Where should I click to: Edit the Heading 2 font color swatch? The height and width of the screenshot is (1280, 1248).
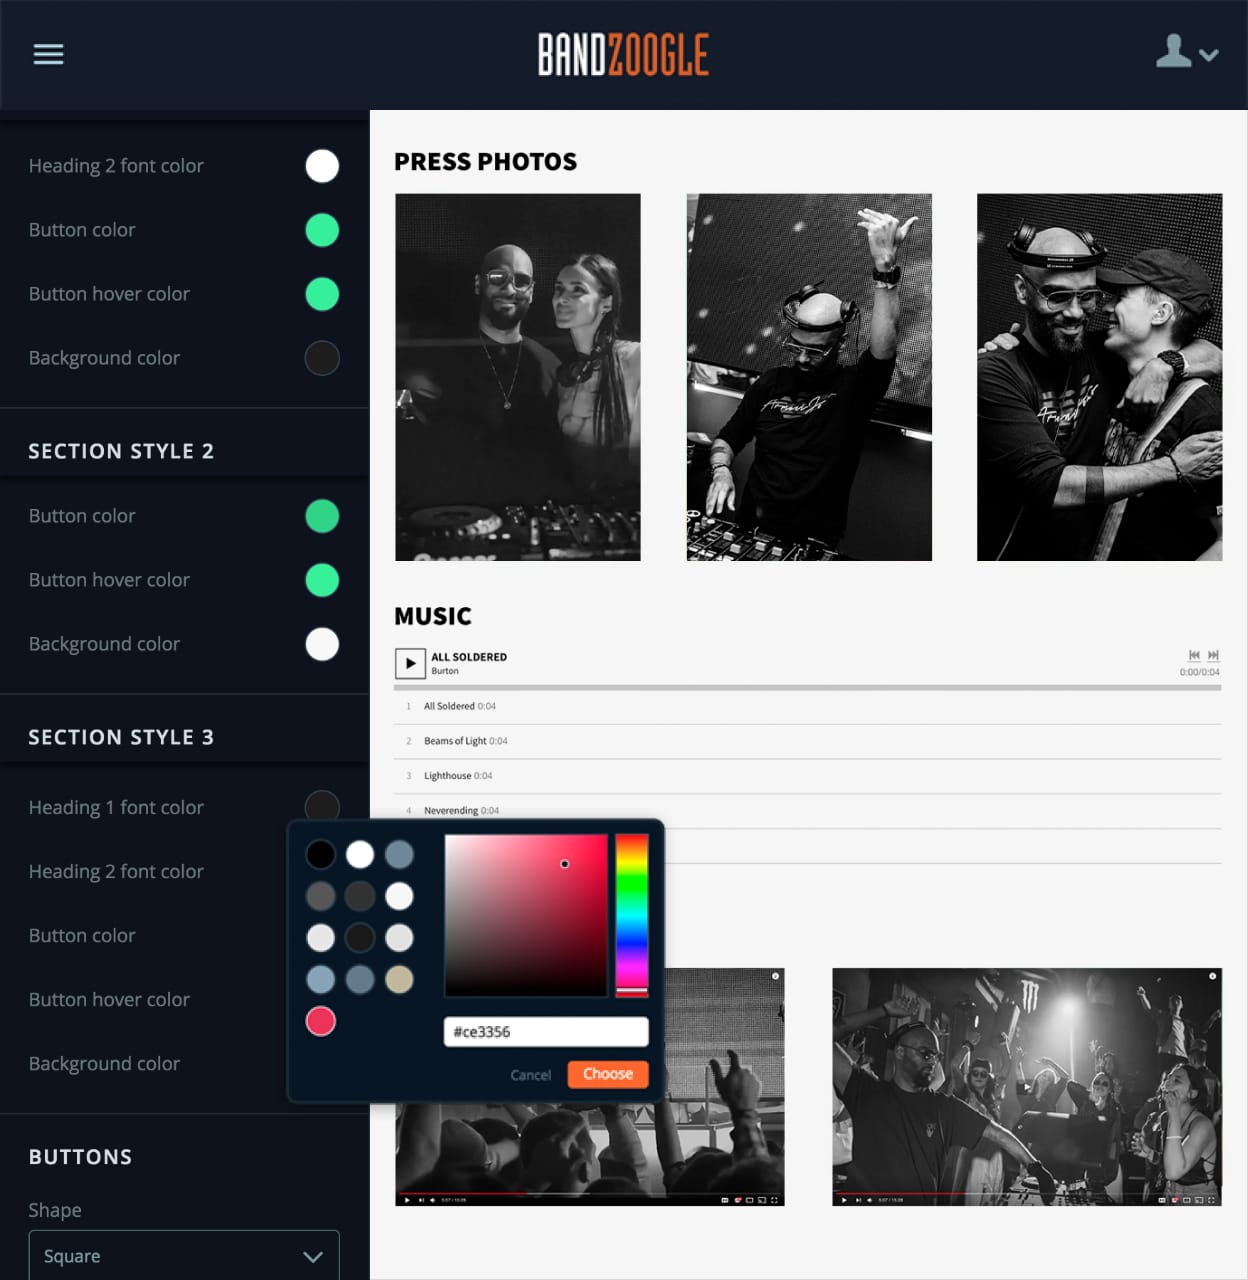(321, 166)
